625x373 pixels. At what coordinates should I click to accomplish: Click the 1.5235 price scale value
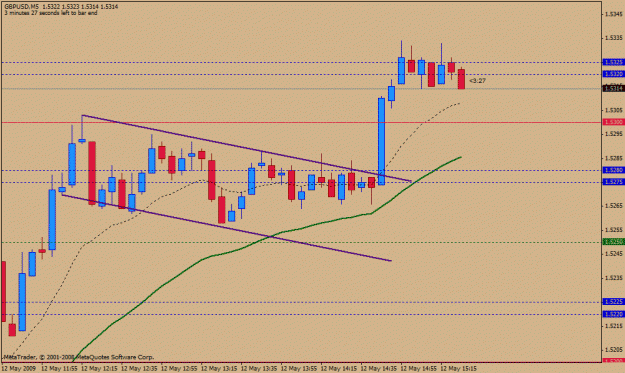pos(613,278)
